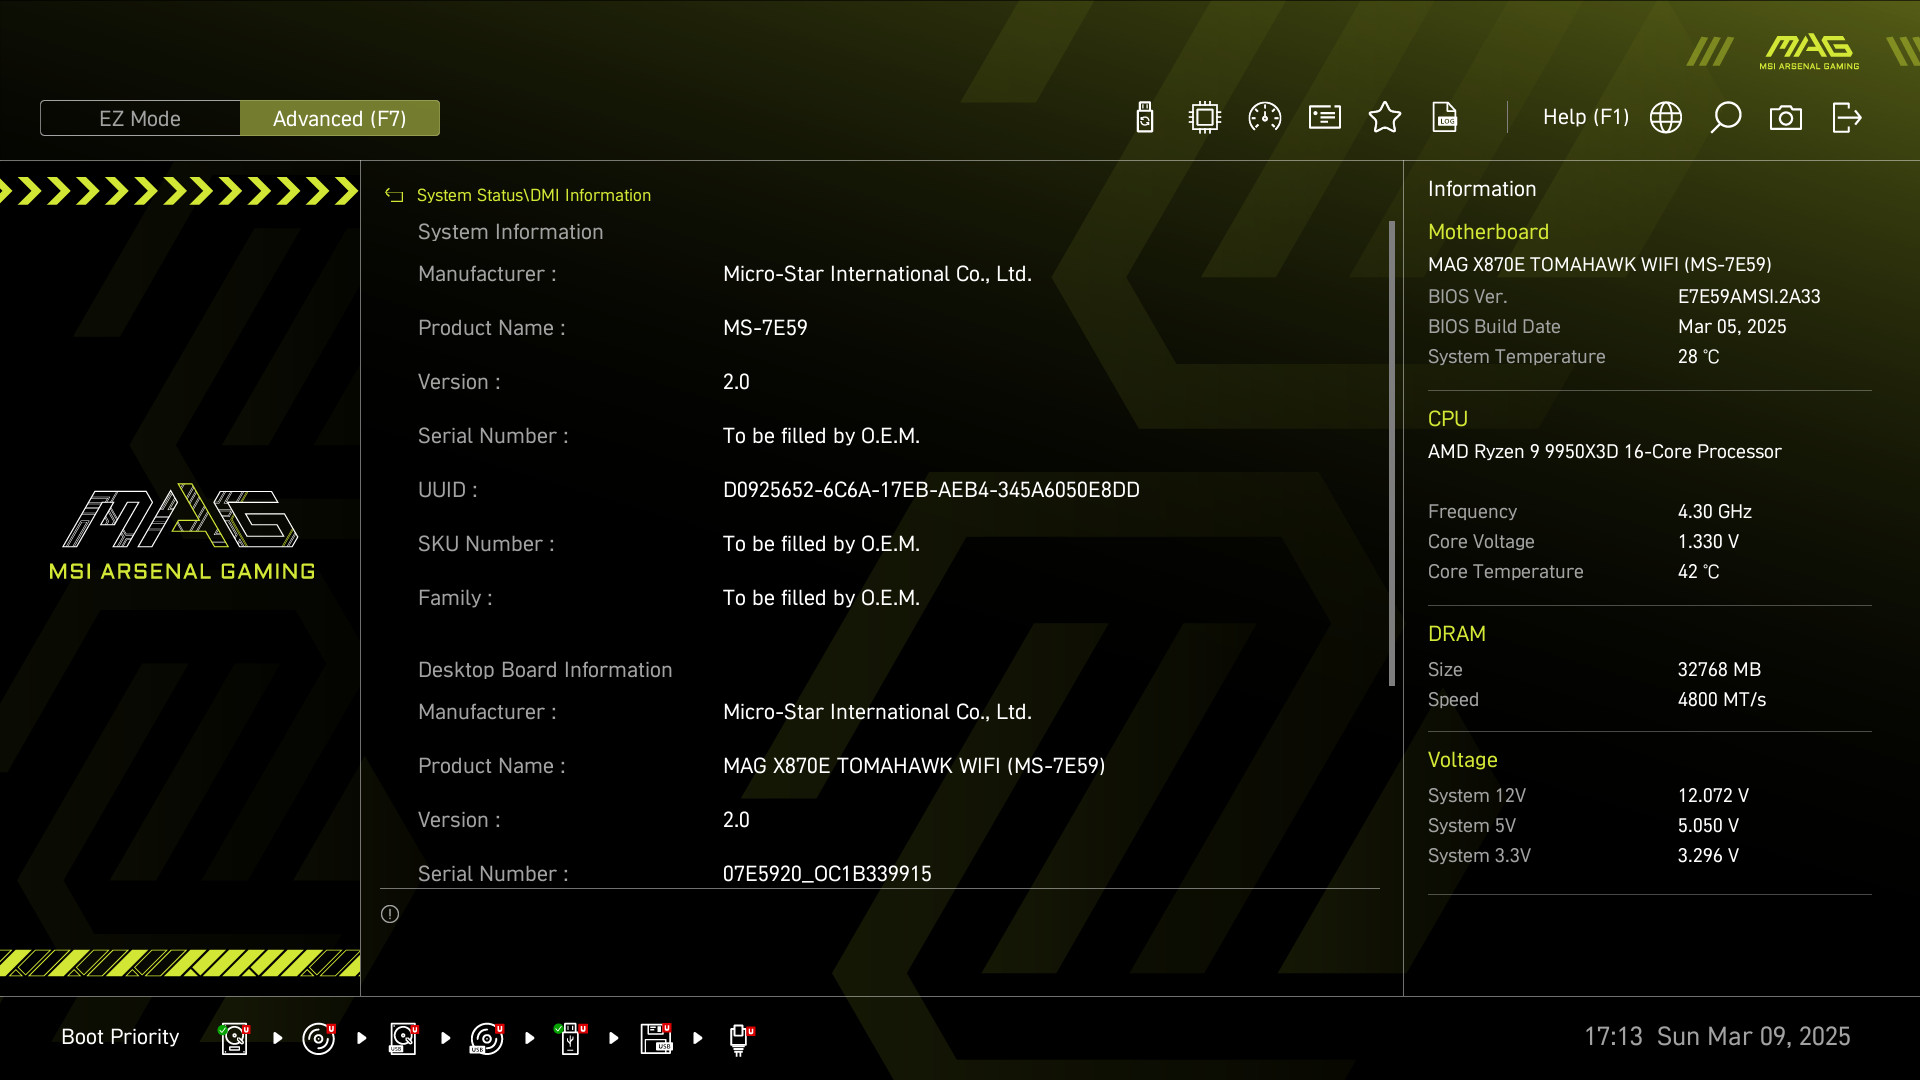Click the Desktop Board Information heading
Viewport: 1920px width, 1080px height.
[545, 670]
